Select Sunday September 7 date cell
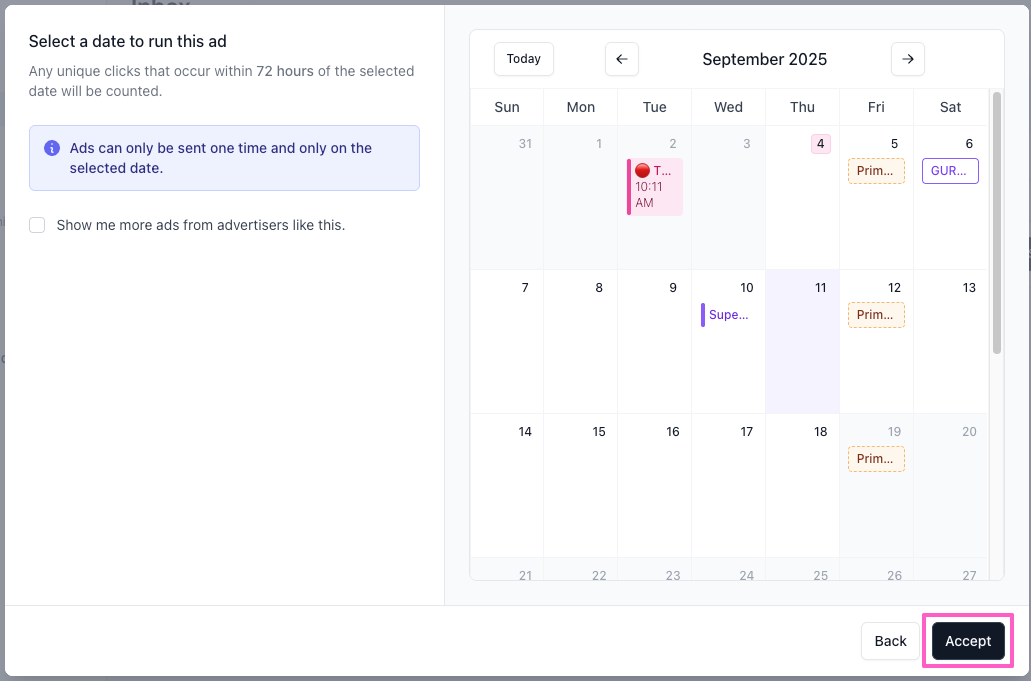This screenshot has height=681, width=1031. click(x=506, y=341)
